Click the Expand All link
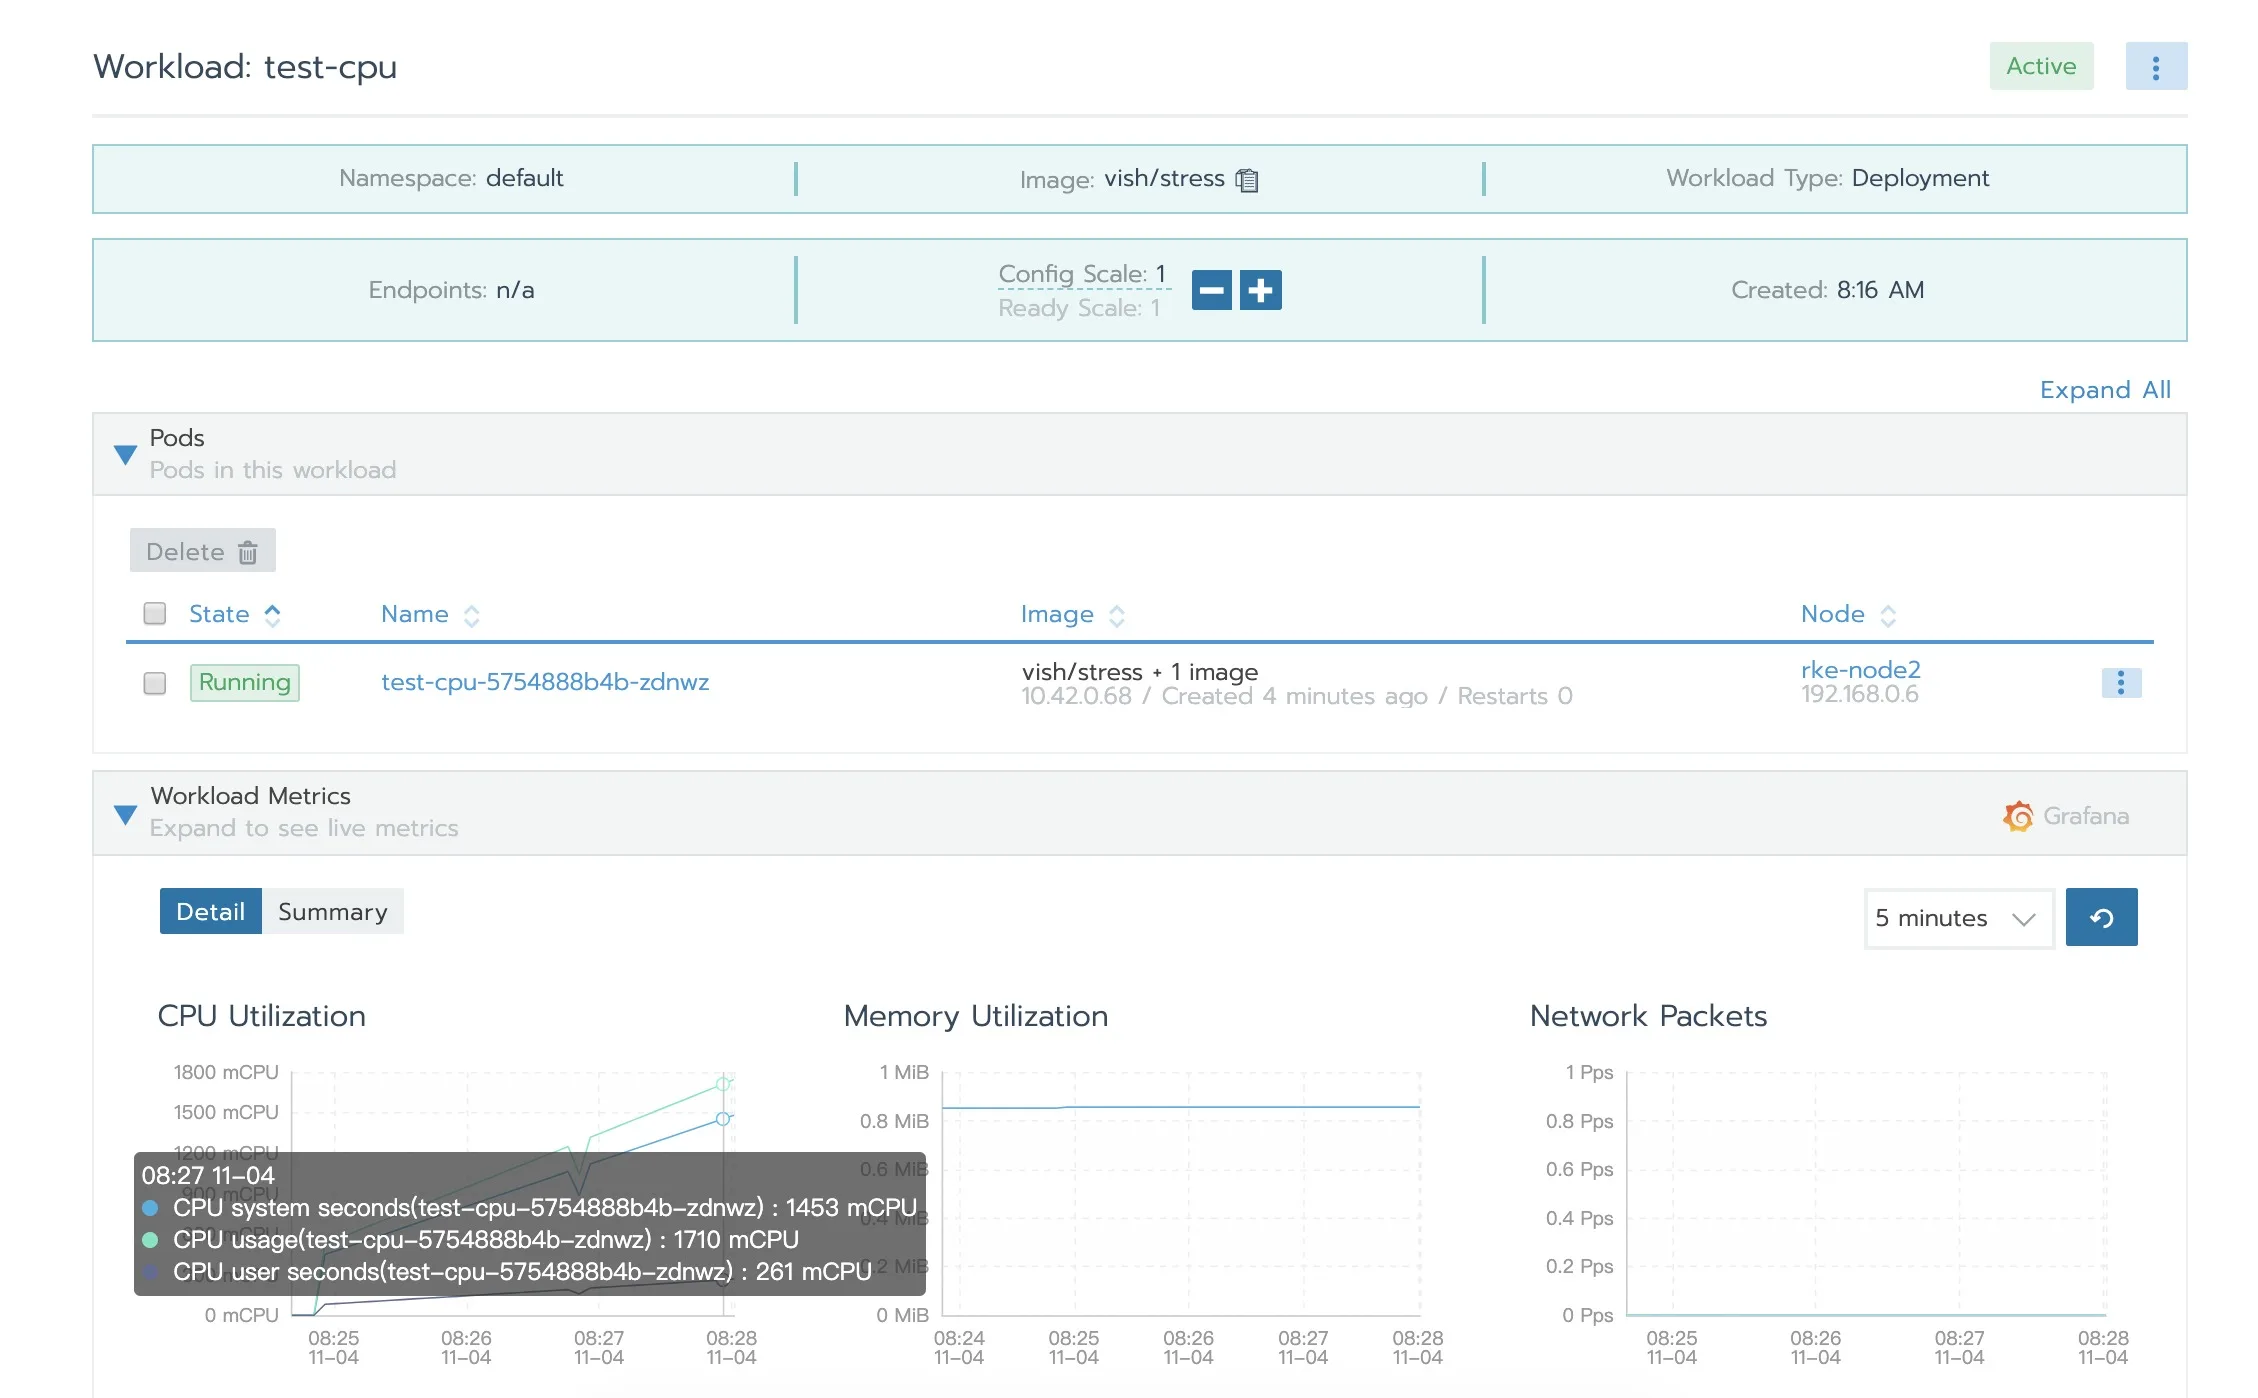Viewport: 2258px width, 1398px height. (x=2105, y=390)
